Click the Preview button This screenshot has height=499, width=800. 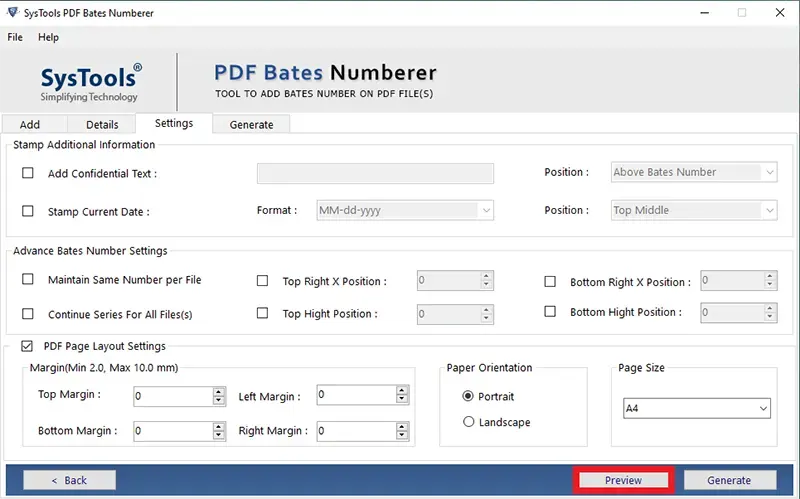[x=623, y=480]
